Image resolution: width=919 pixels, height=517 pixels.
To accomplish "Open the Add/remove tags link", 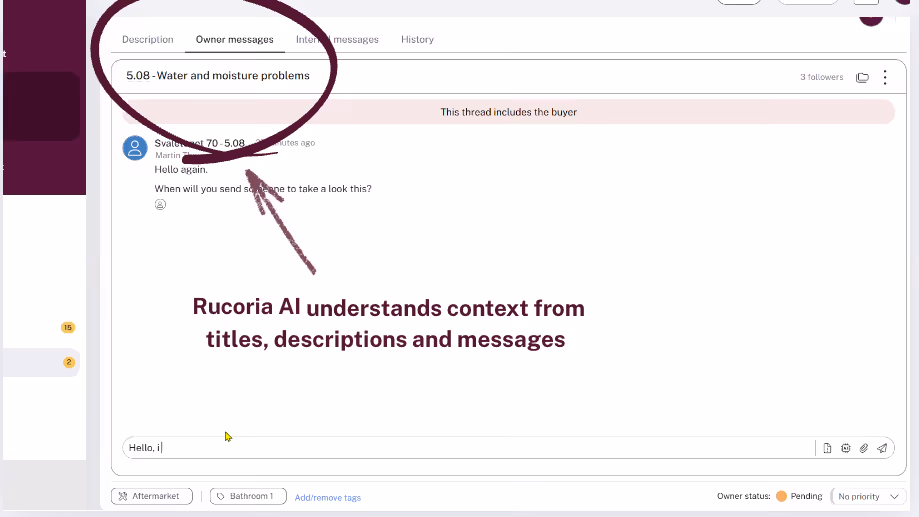I will [x=328, y=498].
